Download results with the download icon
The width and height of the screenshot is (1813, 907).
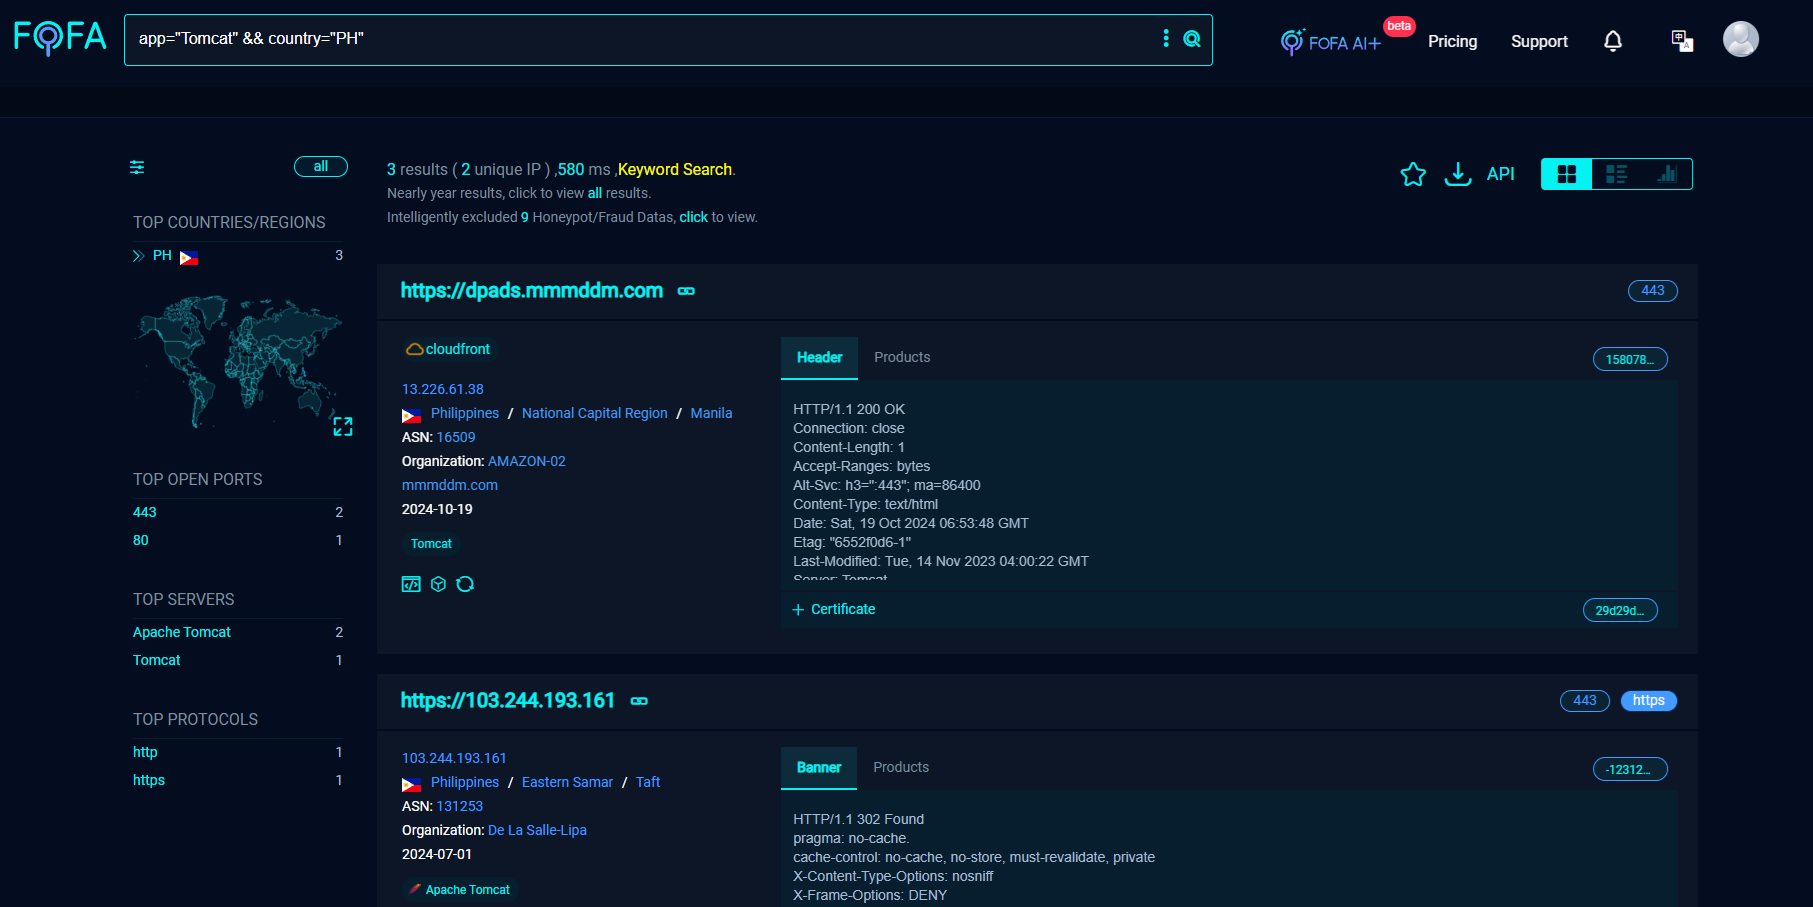click(x=1458, y=174)
